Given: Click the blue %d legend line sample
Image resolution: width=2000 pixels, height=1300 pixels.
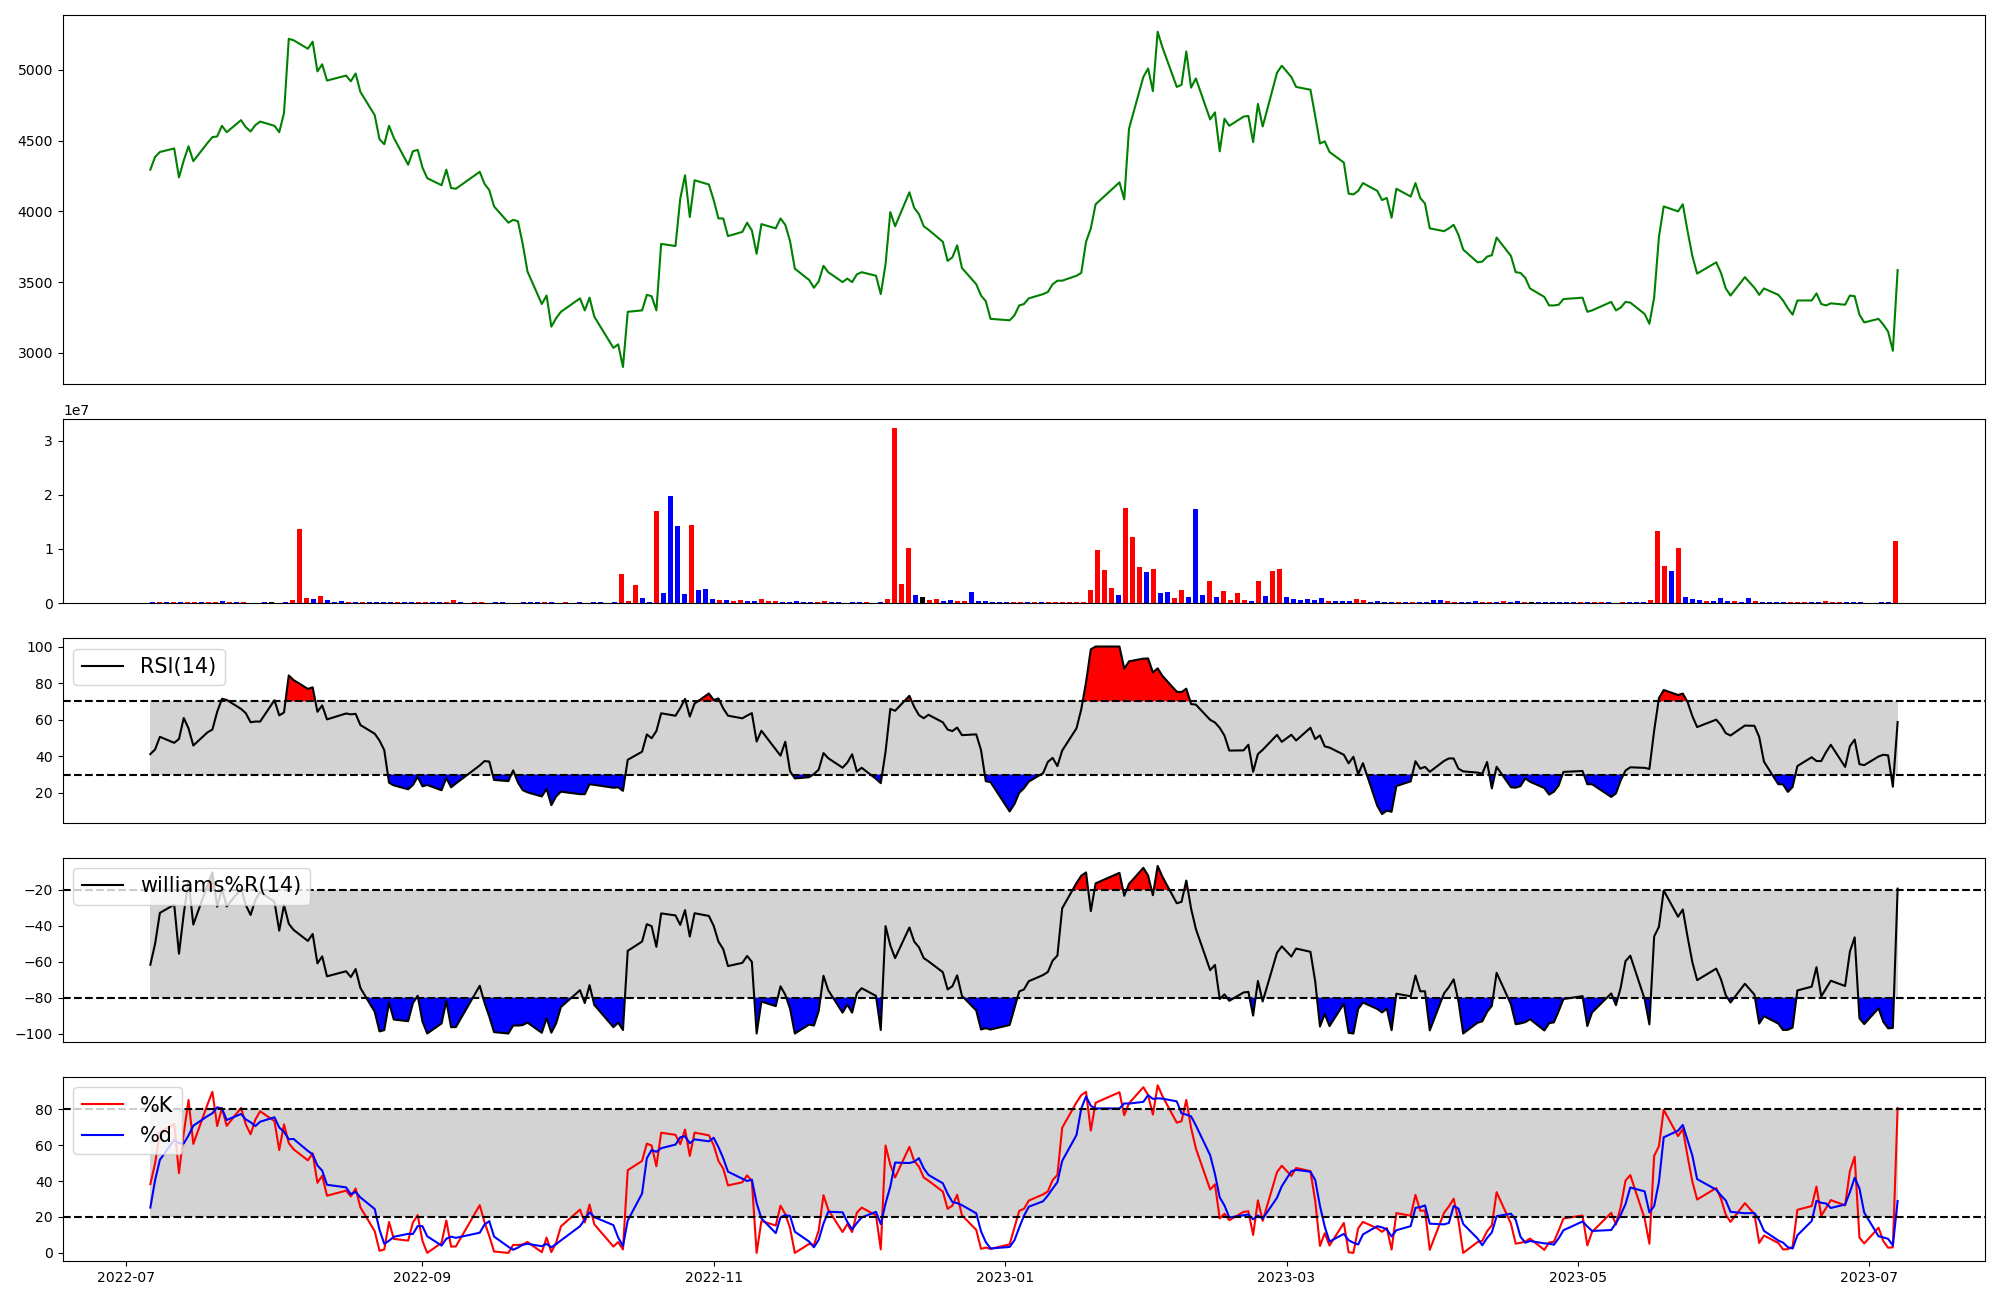Looking at the screenshot, I should tap(102, 1135).
